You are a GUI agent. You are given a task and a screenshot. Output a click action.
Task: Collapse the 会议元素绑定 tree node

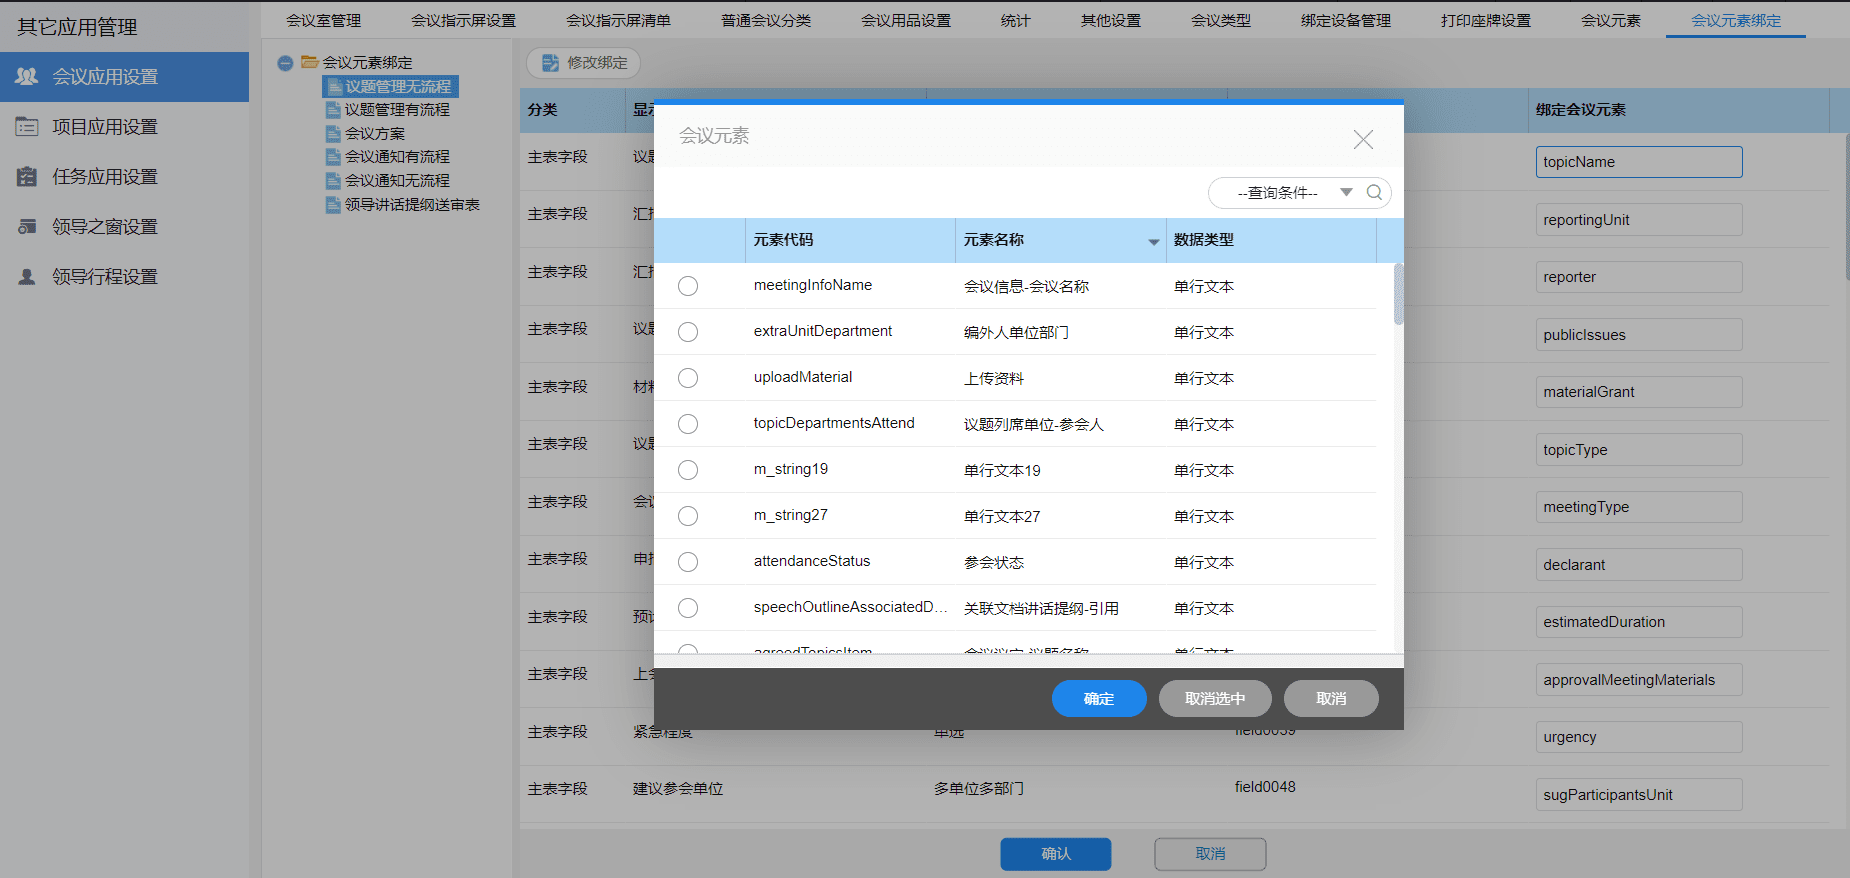point(285,63)
